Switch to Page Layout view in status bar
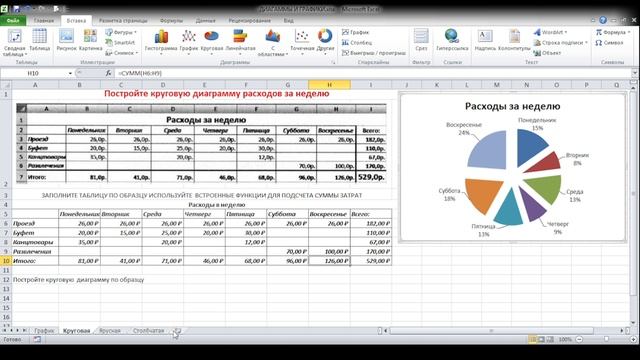640x360 pixels. point(541,339)
